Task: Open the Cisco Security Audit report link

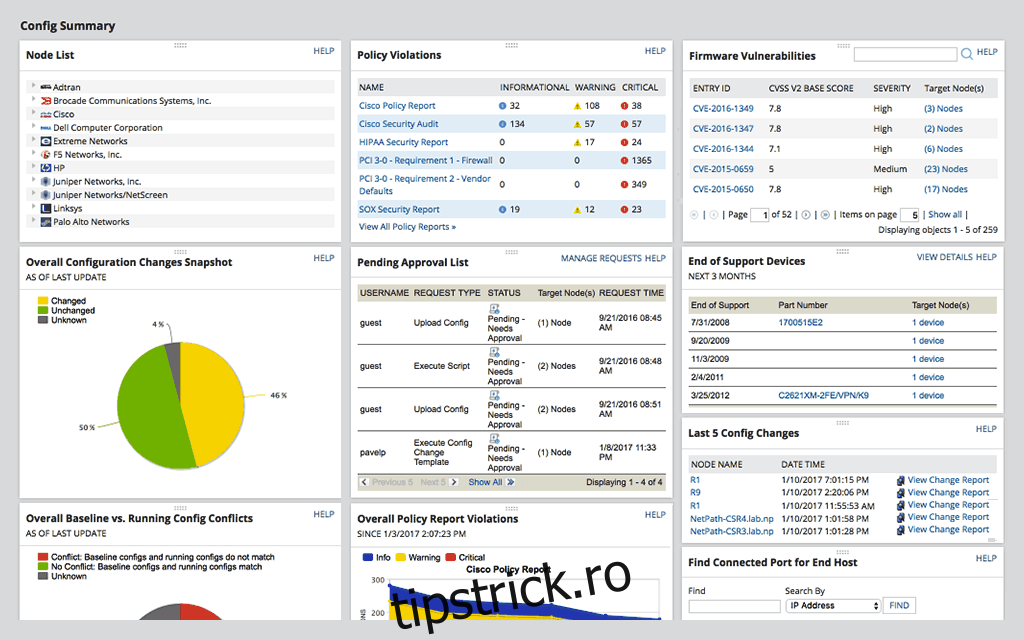Action: click(x=398, y=124)
